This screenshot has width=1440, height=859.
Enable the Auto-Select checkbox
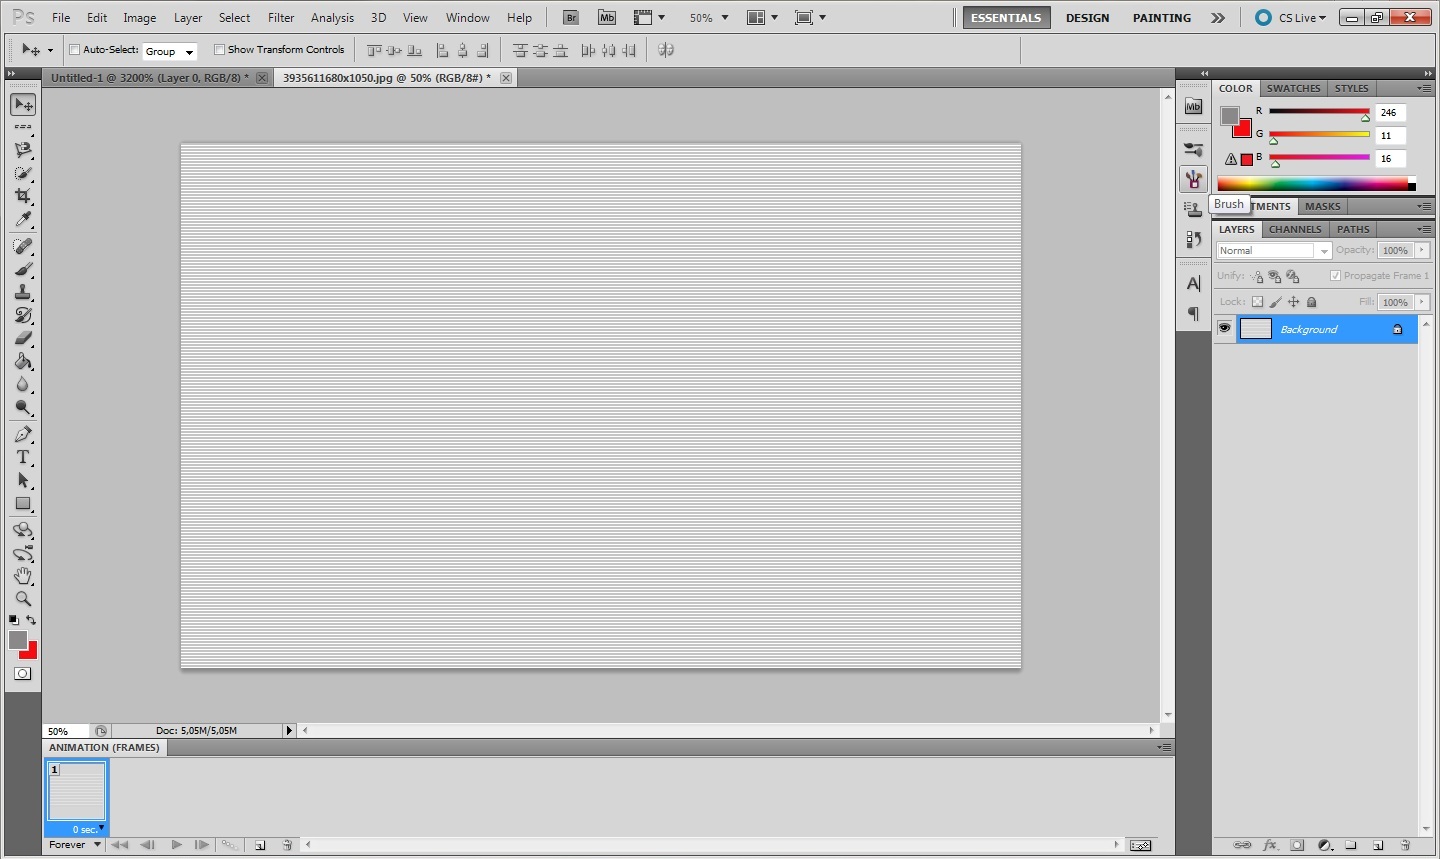coord(74,50)
